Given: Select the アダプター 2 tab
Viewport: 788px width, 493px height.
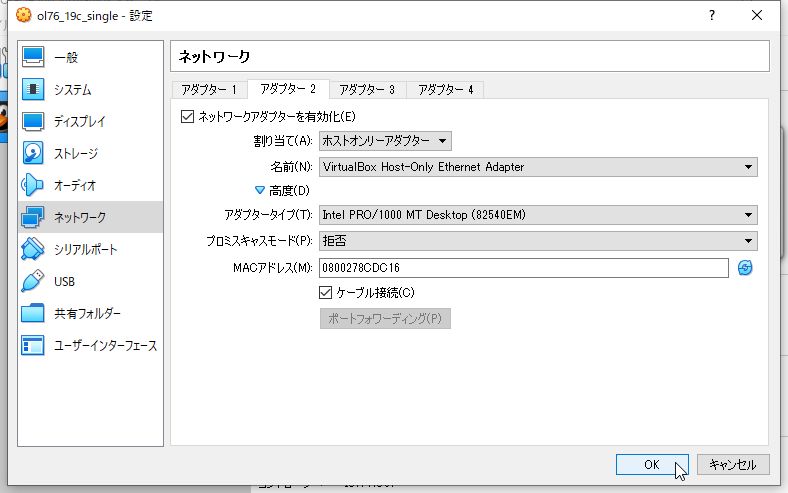Looking at the screenshot, I should coord(288,89).
